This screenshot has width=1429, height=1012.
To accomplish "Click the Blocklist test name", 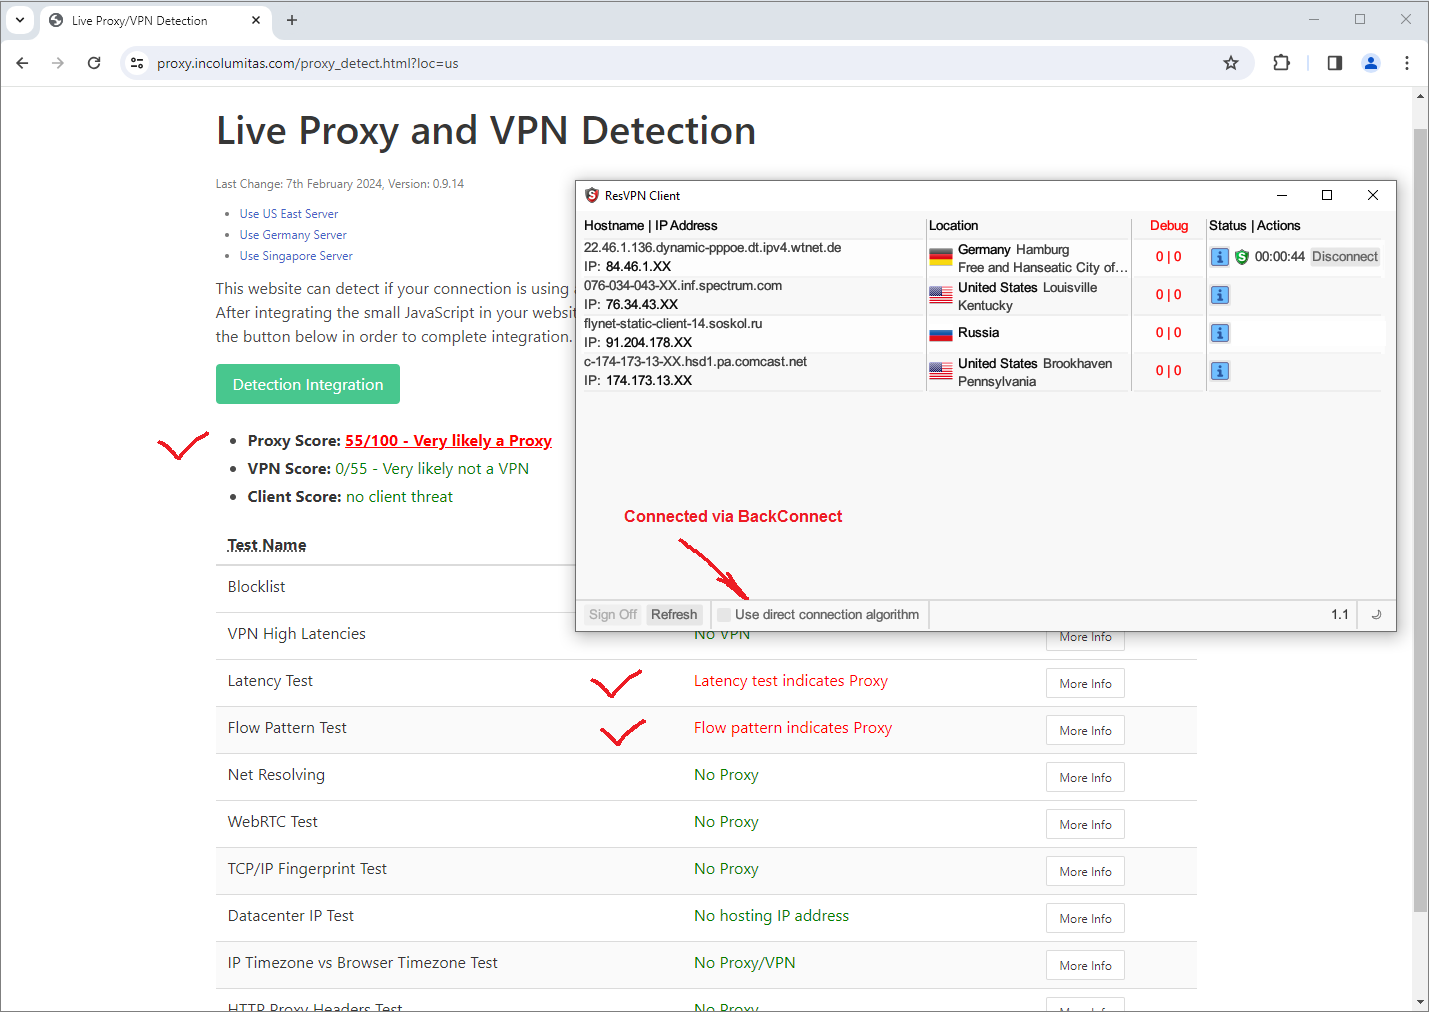I will [256, 587].
